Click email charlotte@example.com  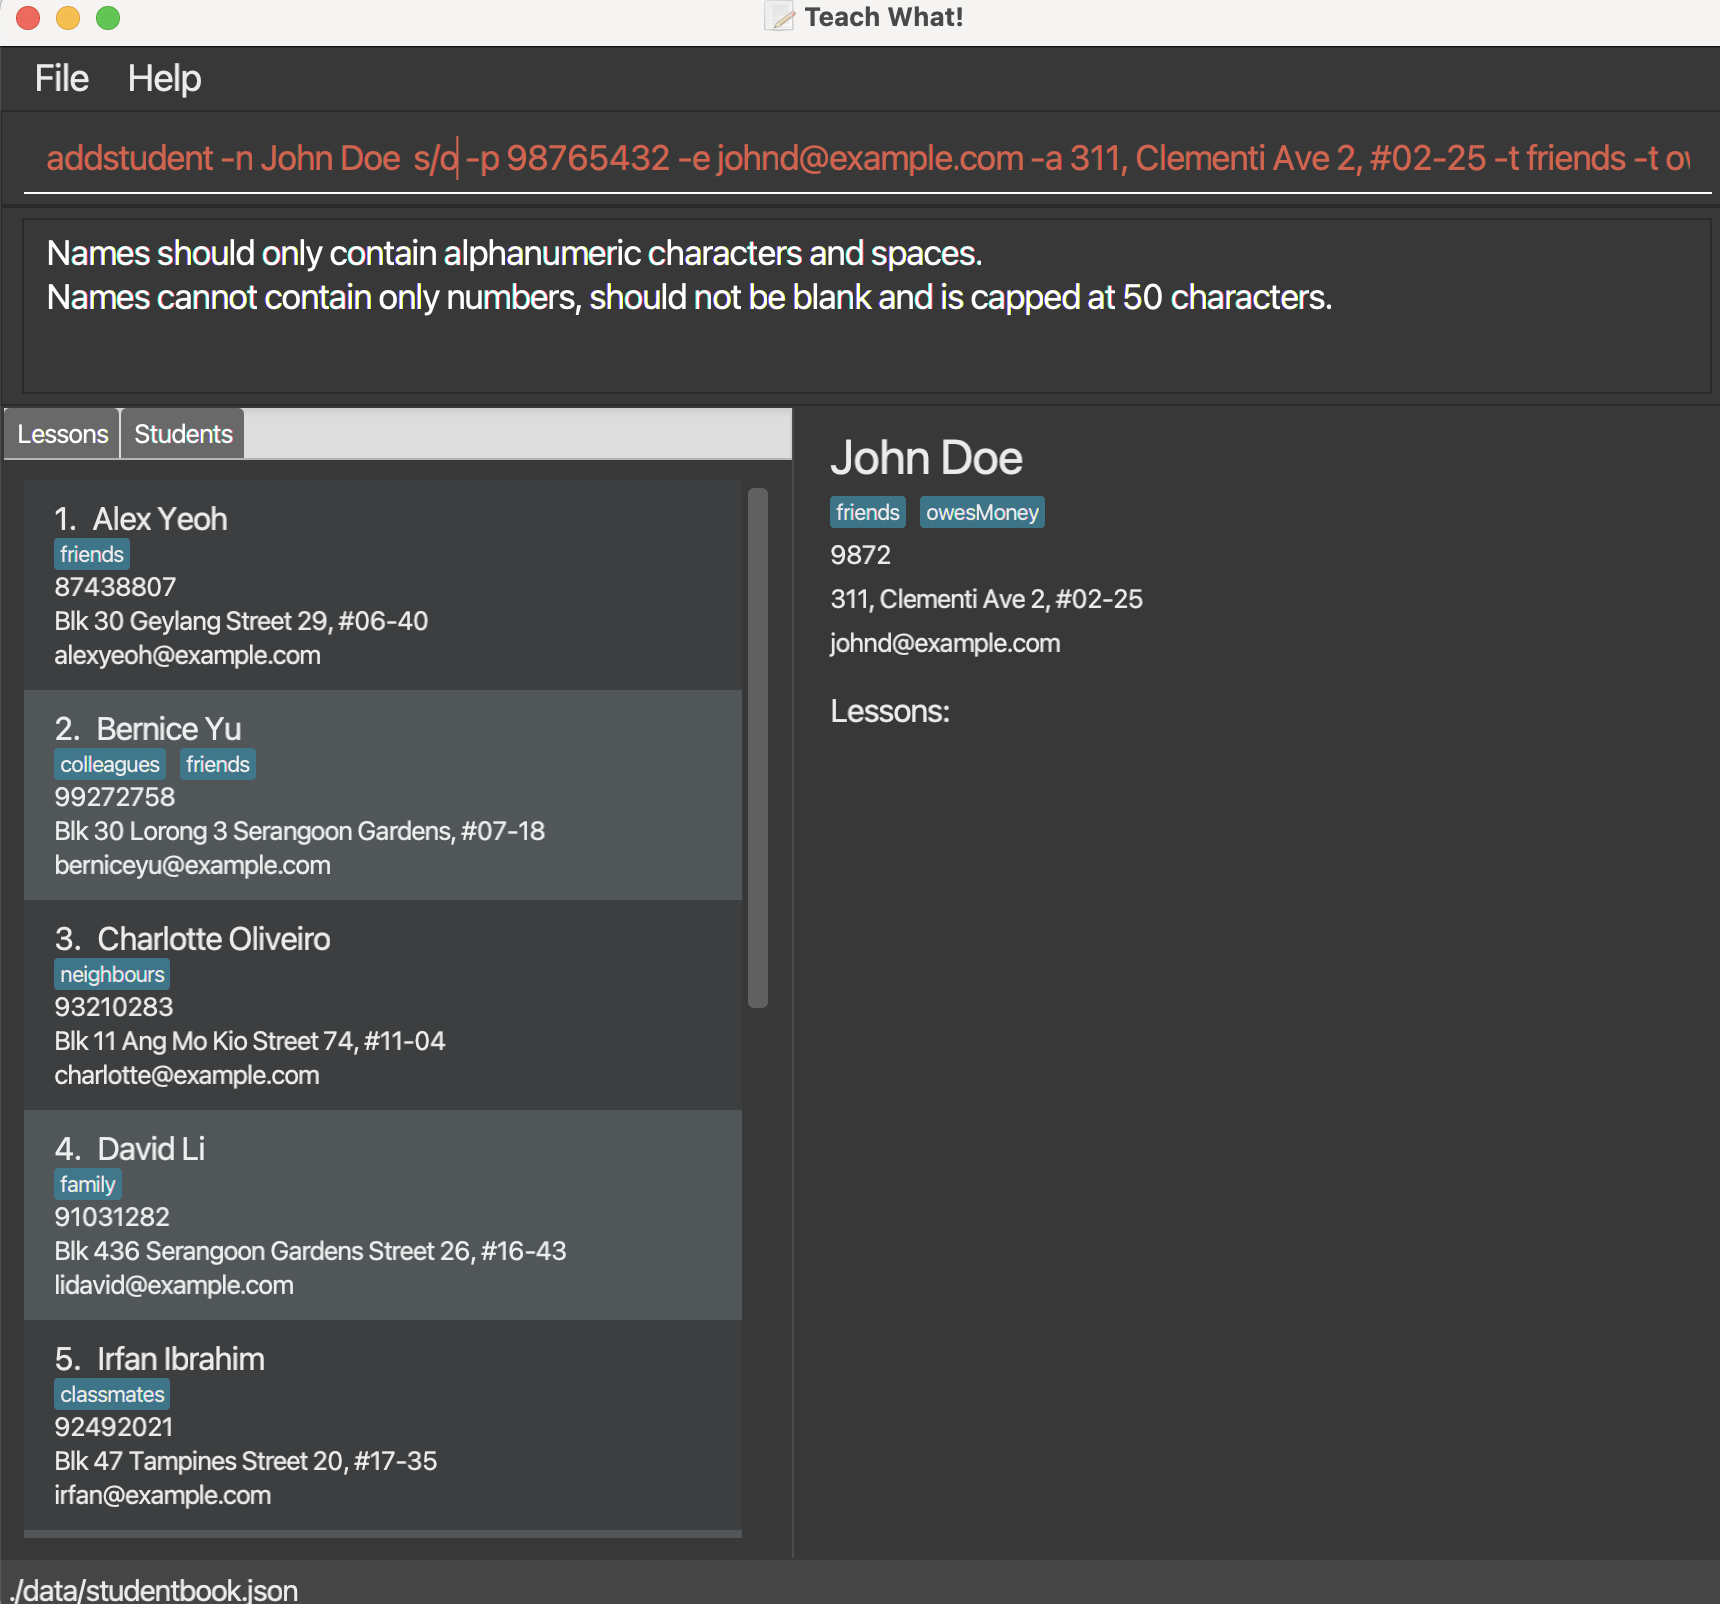pyautogui.click(x=187, y=1075)
